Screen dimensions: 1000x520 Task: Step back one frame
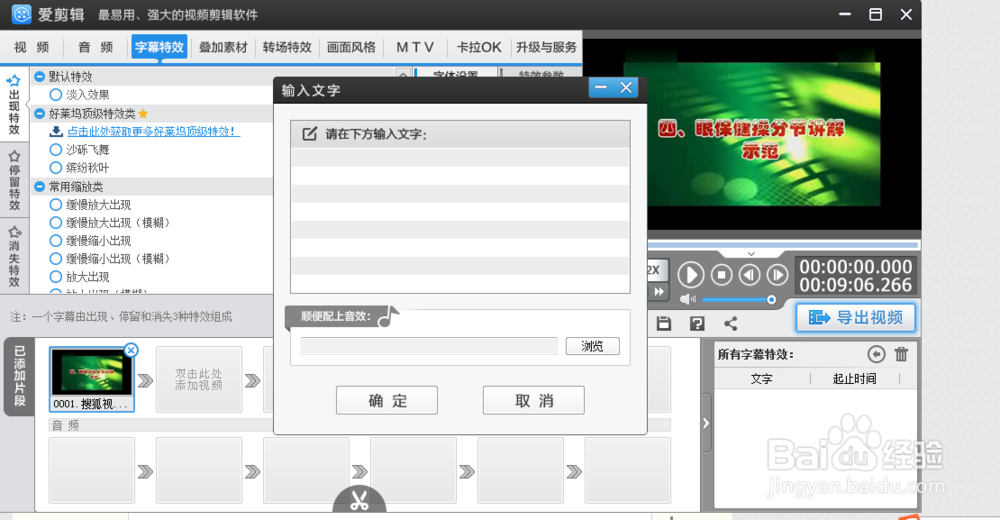point(749,275)
